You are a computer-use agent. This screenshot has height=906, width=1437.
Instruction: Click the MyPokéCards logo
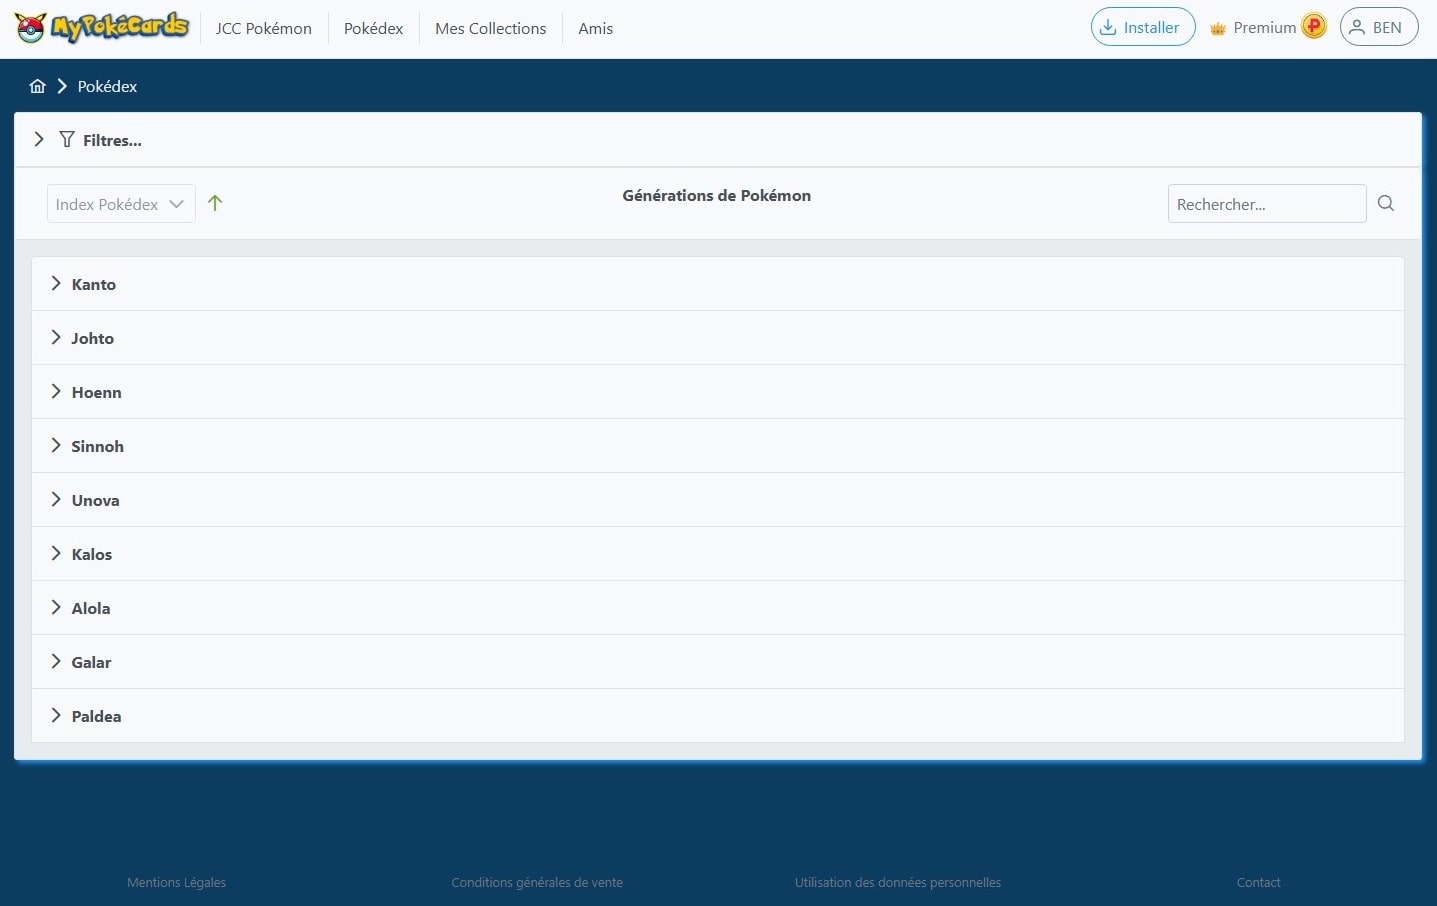pyautogui.click(x=101, y=27)
